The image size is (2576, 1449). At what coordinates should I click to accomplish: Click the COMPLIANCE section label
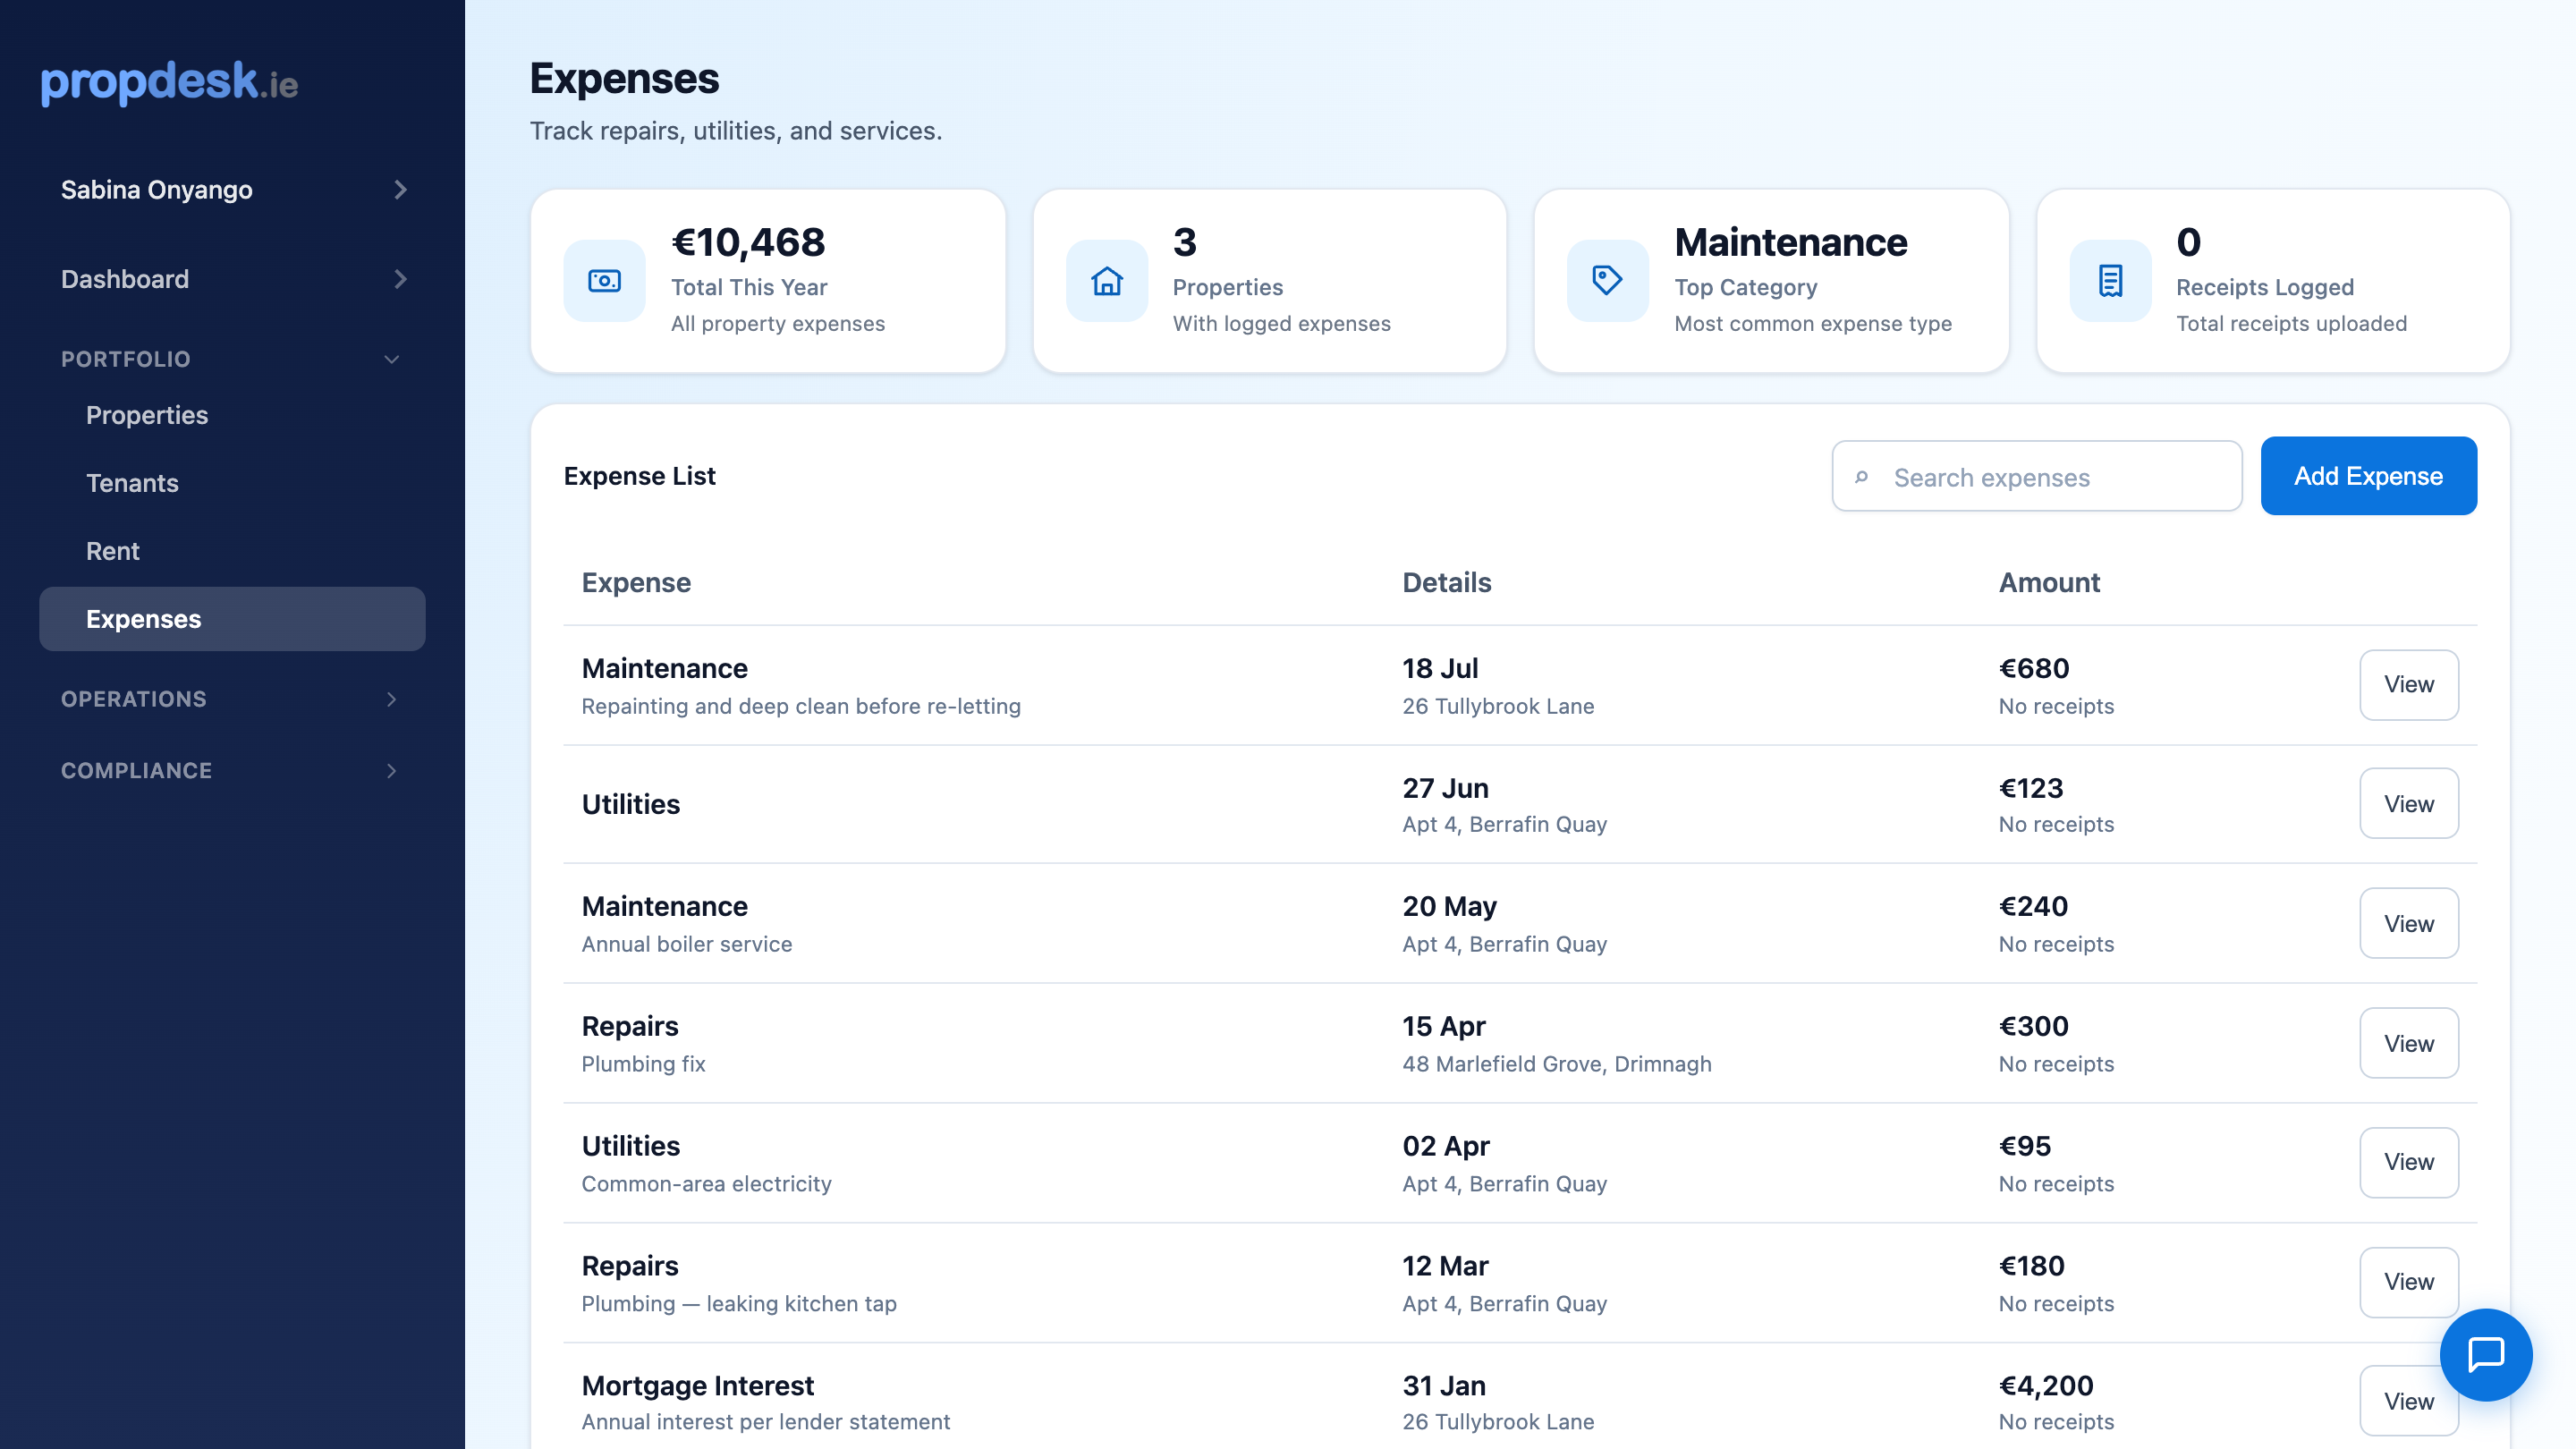coord(137,770)
